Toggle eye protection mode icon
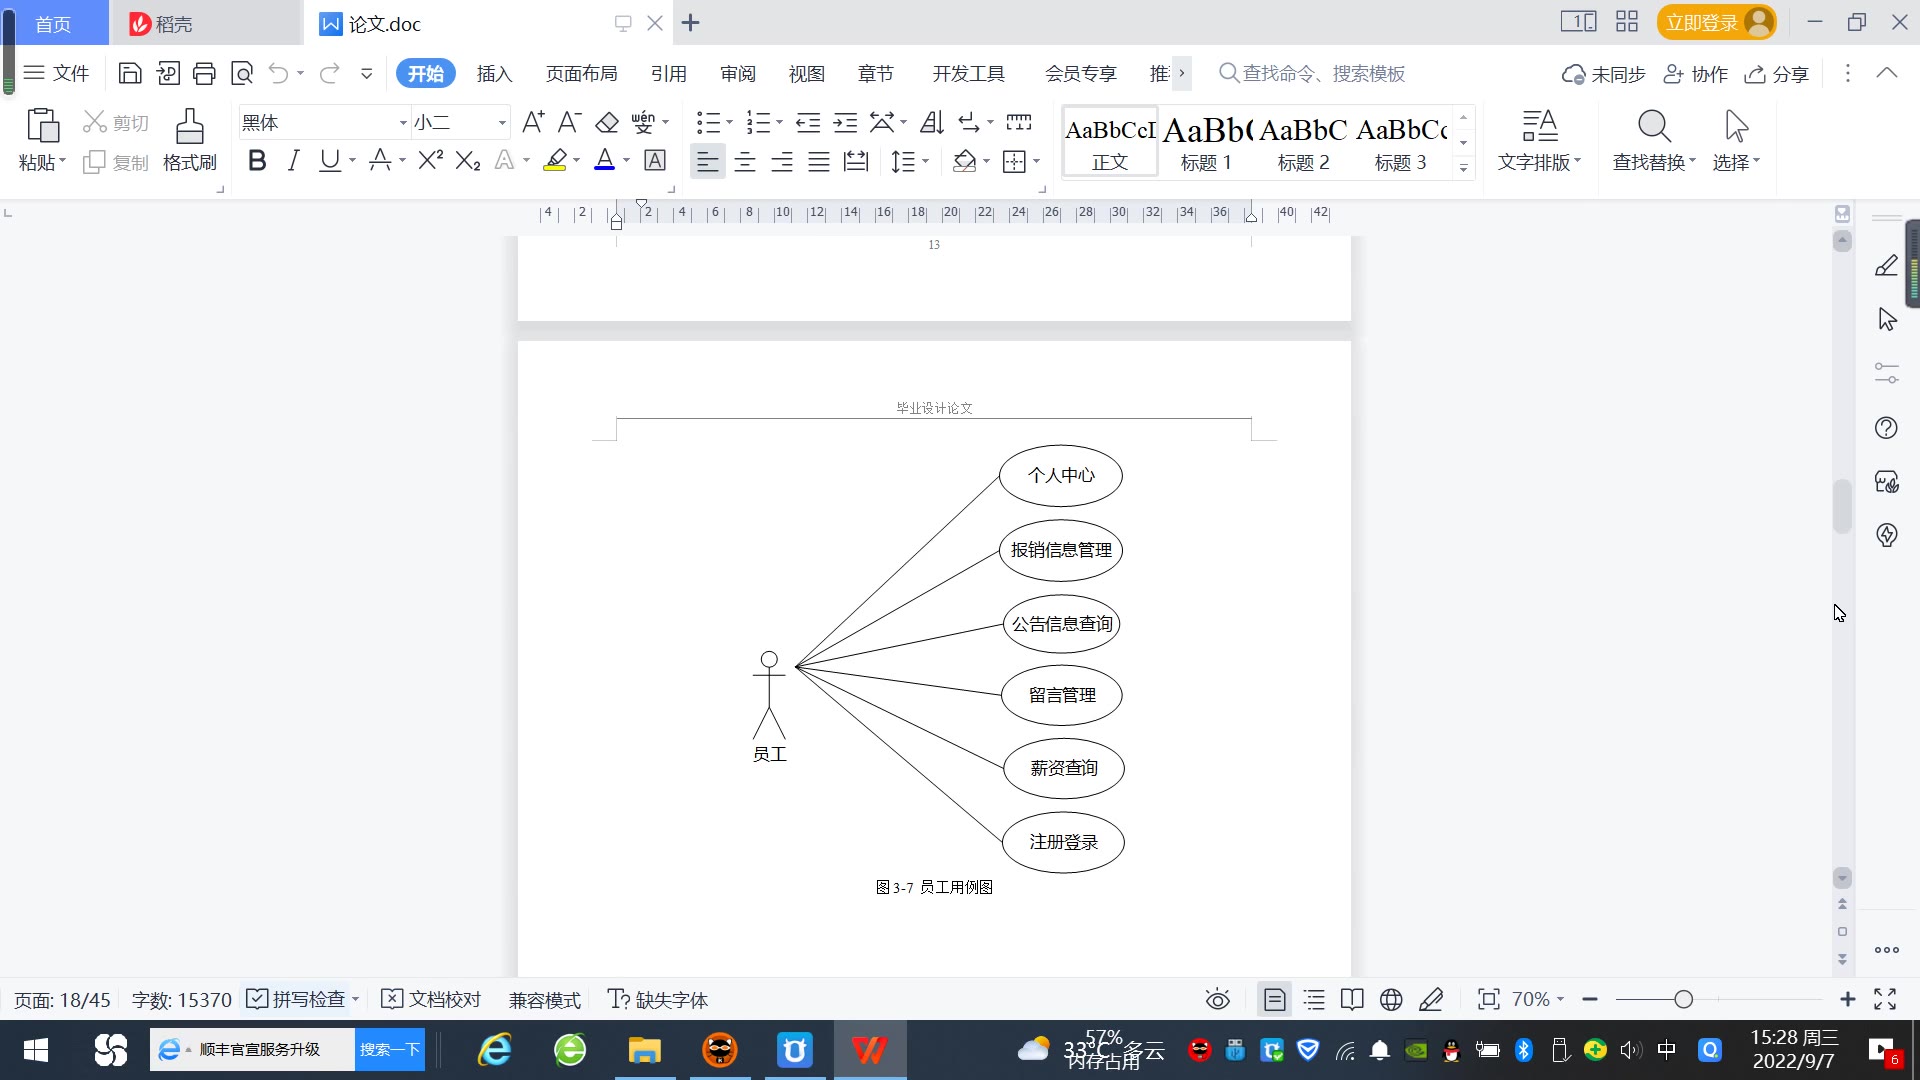Screen dimensions: 1920x1080 pos(1217,999)
